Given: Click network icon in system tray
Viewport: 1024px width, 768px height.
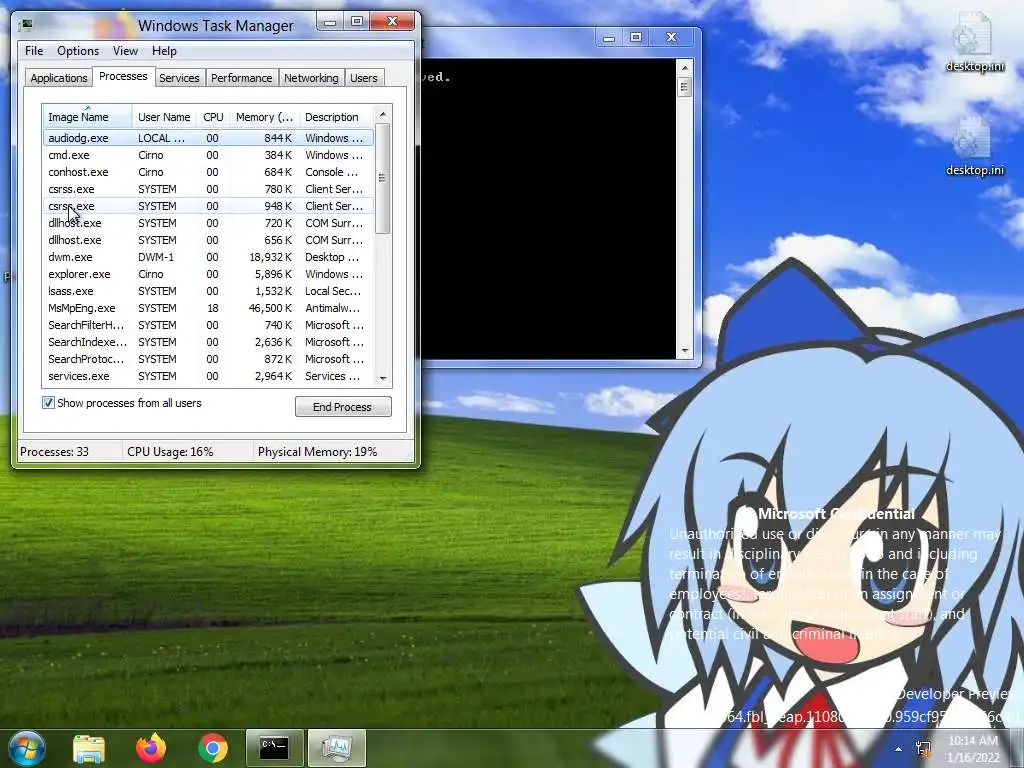Looking at the screenshot, I should click(x=923, y=749).
